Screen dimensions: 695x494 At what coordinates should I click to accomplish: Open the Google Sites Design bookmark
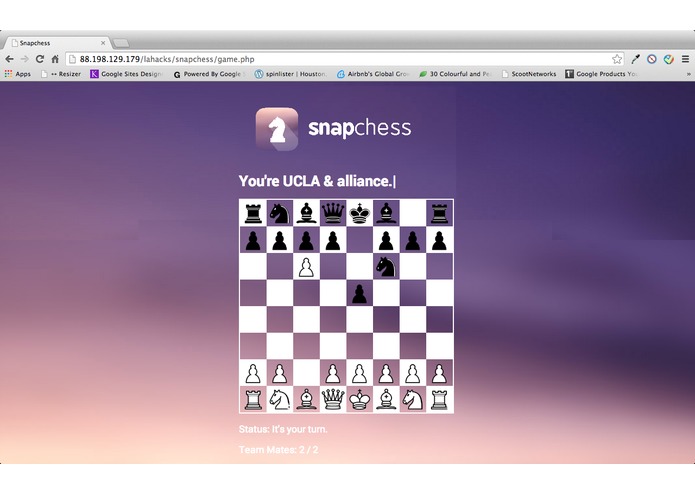[126, 74]
